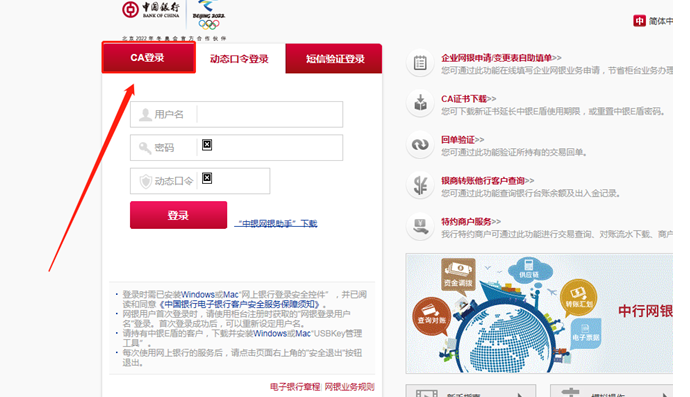Click the 动态口令 input field
The width and height of the screenshot is (690, 397).
(200, 181)
